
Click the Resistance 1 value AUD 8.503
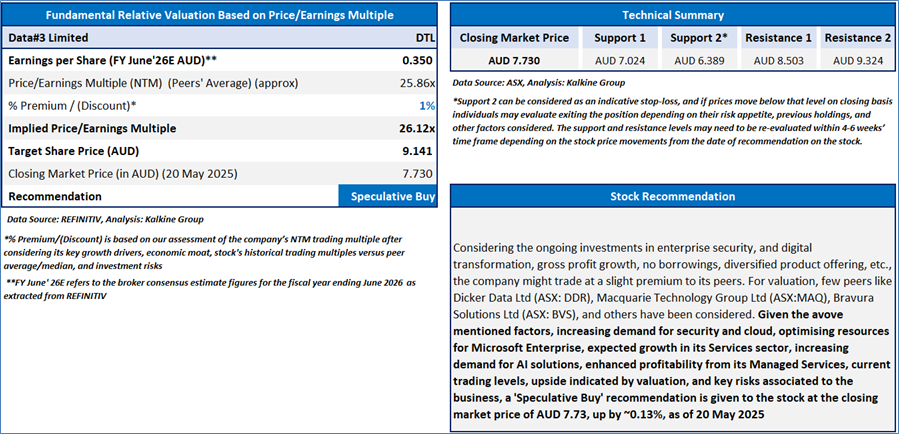780,61
